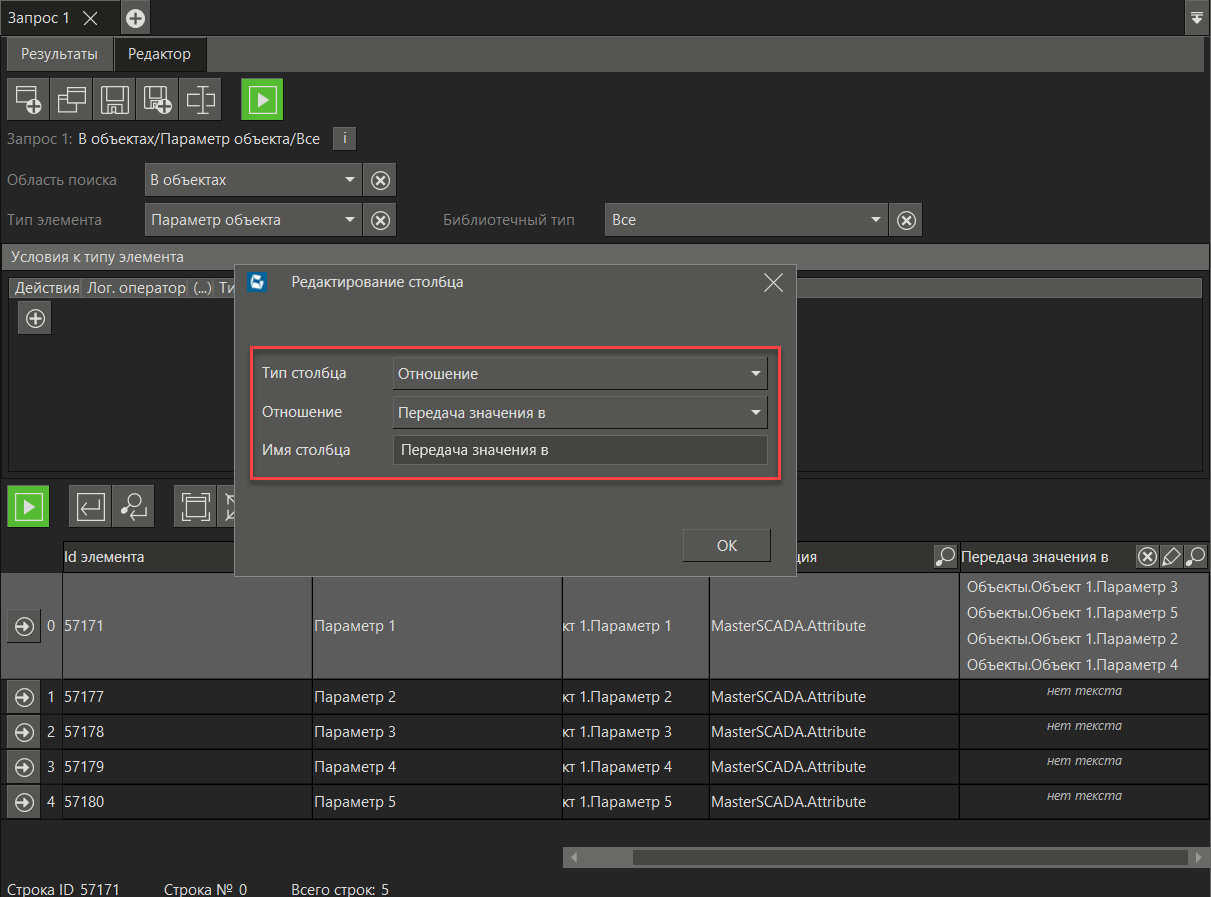Go to element 57177 with its row arrow button
1211x897 pixels.
click(x=23, y=697)
